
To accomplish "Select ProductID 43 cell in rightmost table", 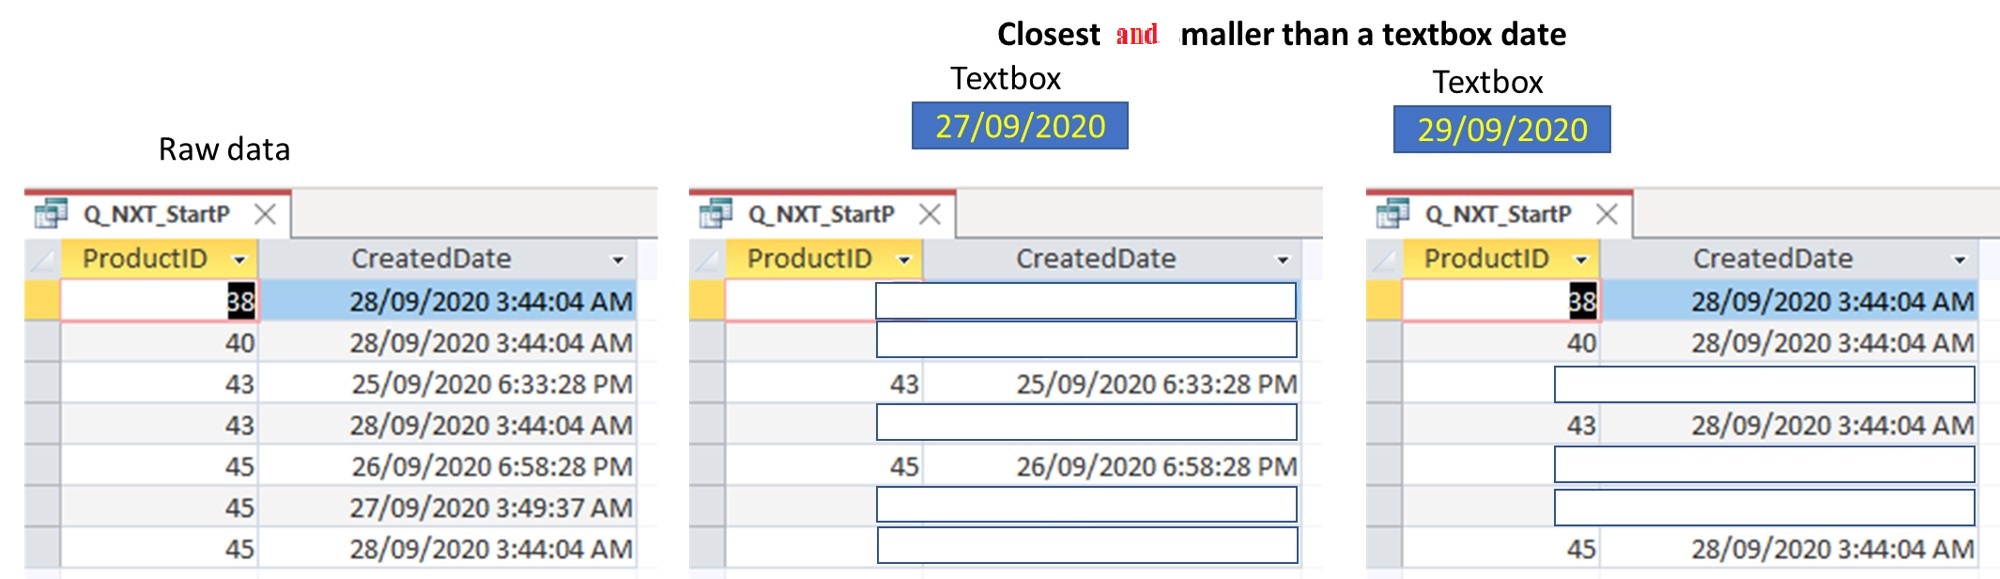I will 1501,426.
